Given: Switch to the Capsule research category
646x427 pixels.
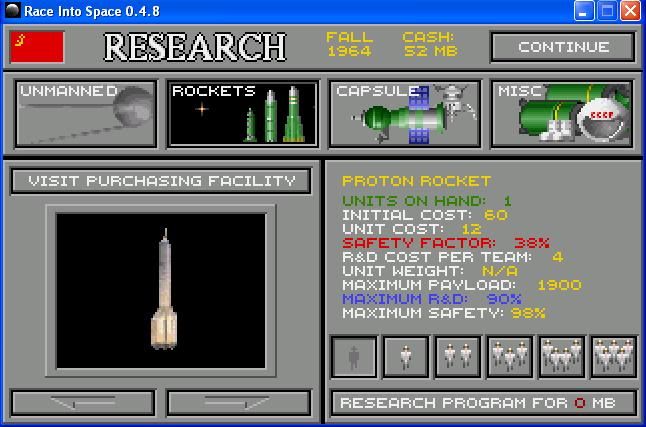Looking at the screenshot, I should pos(405,114).
